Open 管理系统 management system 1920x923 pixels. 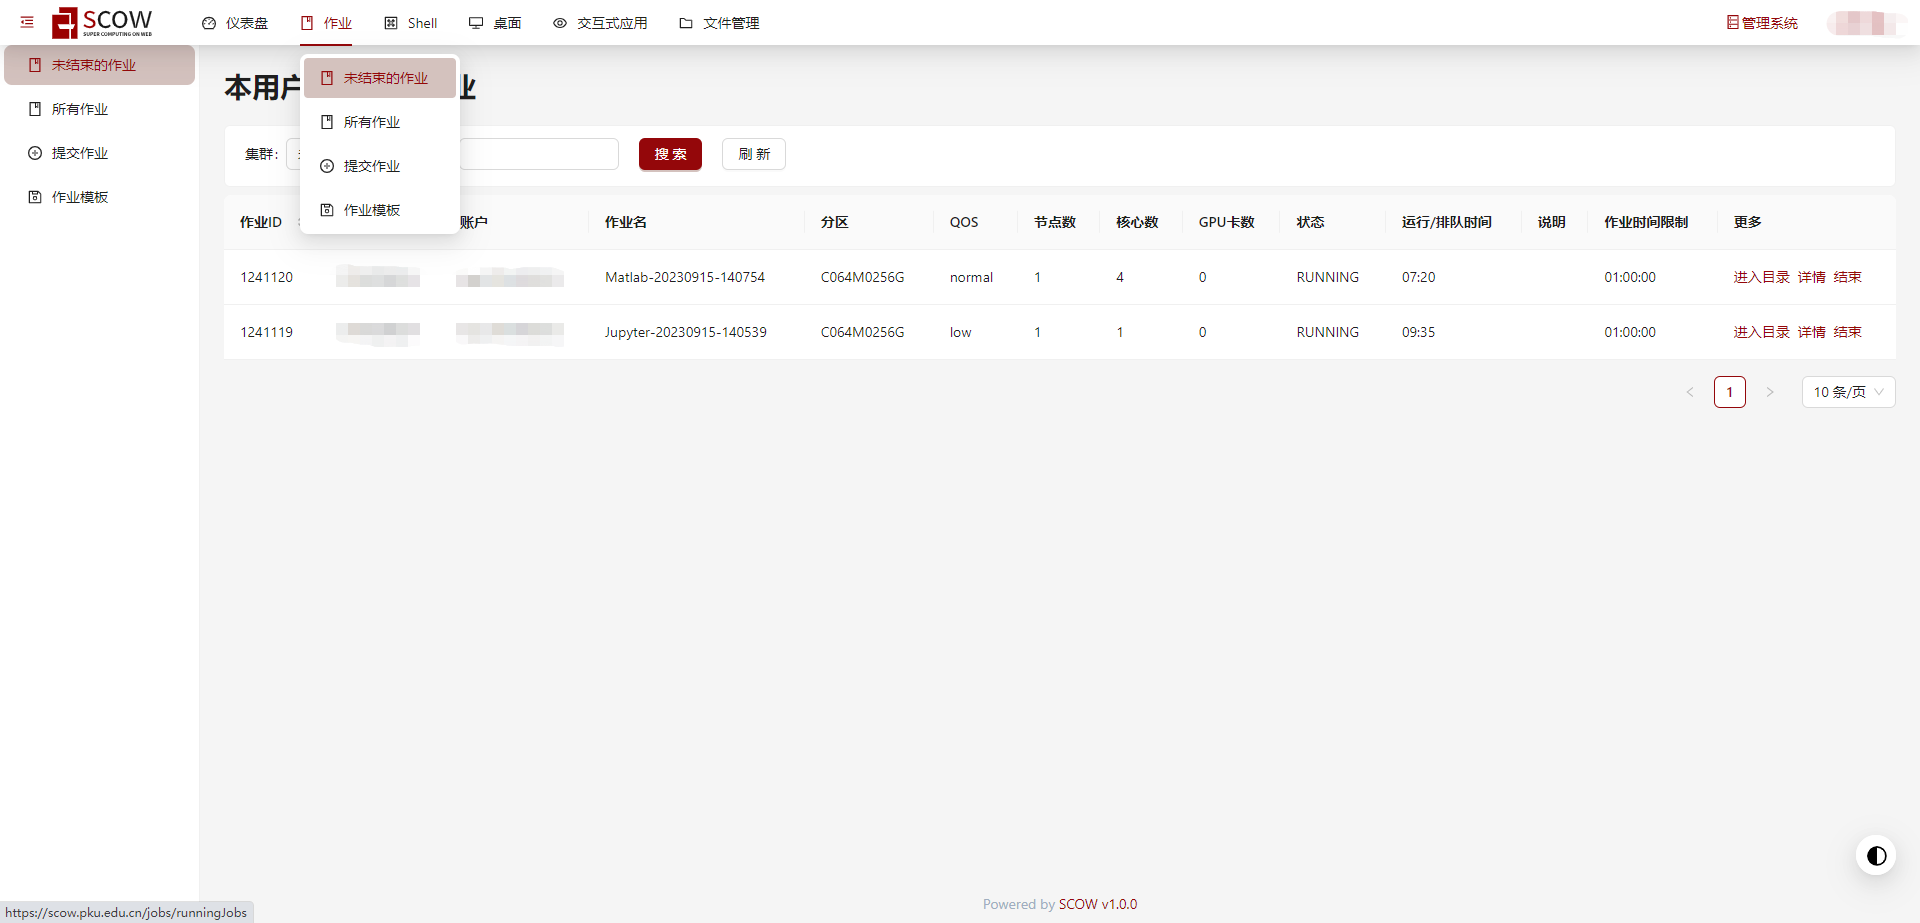[1761, 23]
